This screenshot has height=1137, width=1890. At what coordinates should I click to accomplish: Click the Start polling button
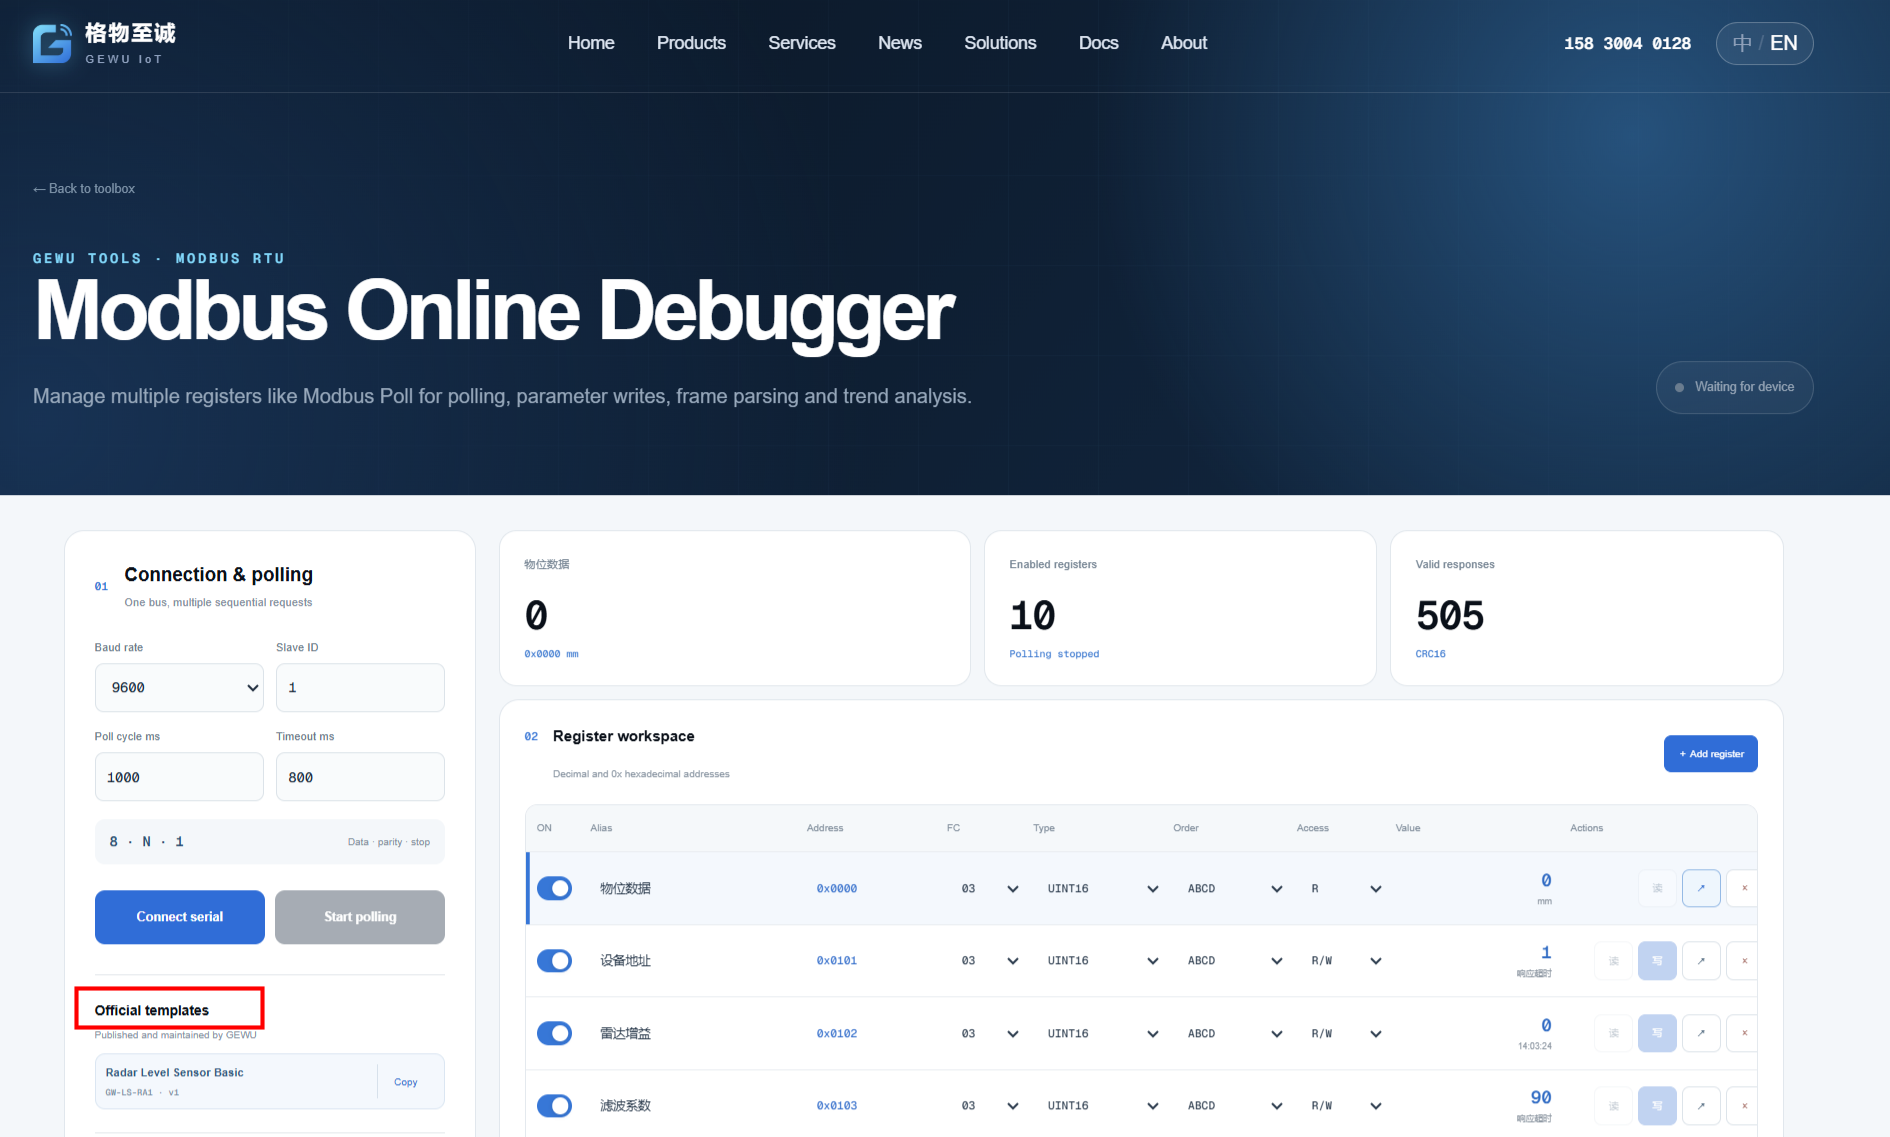click(360, 917)
